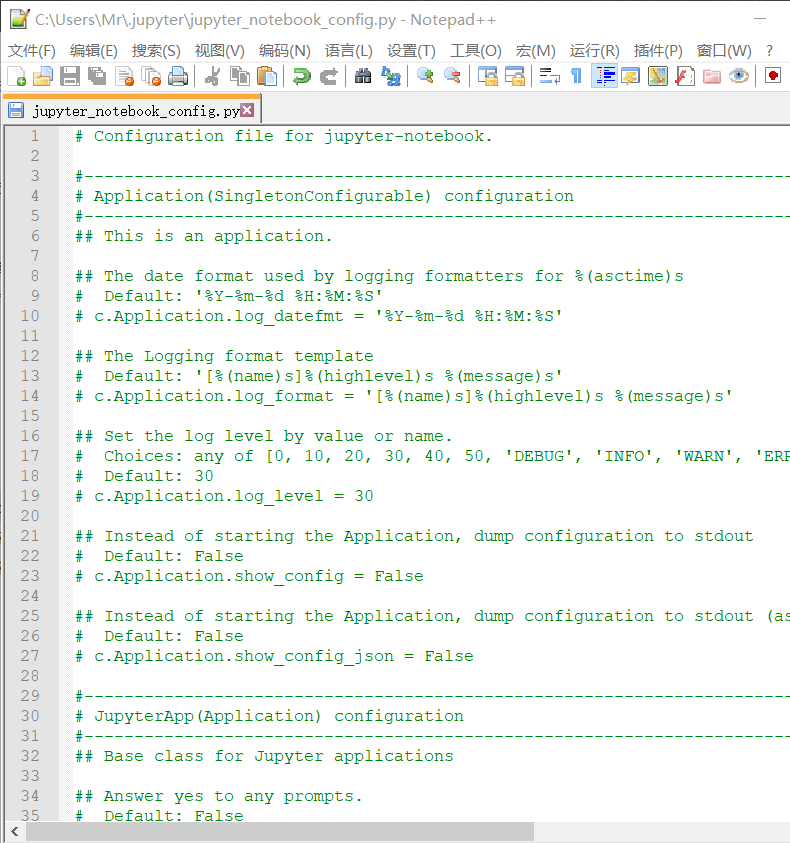
Task: Print the document with the printer icon
Action: [x=178, y=76]
